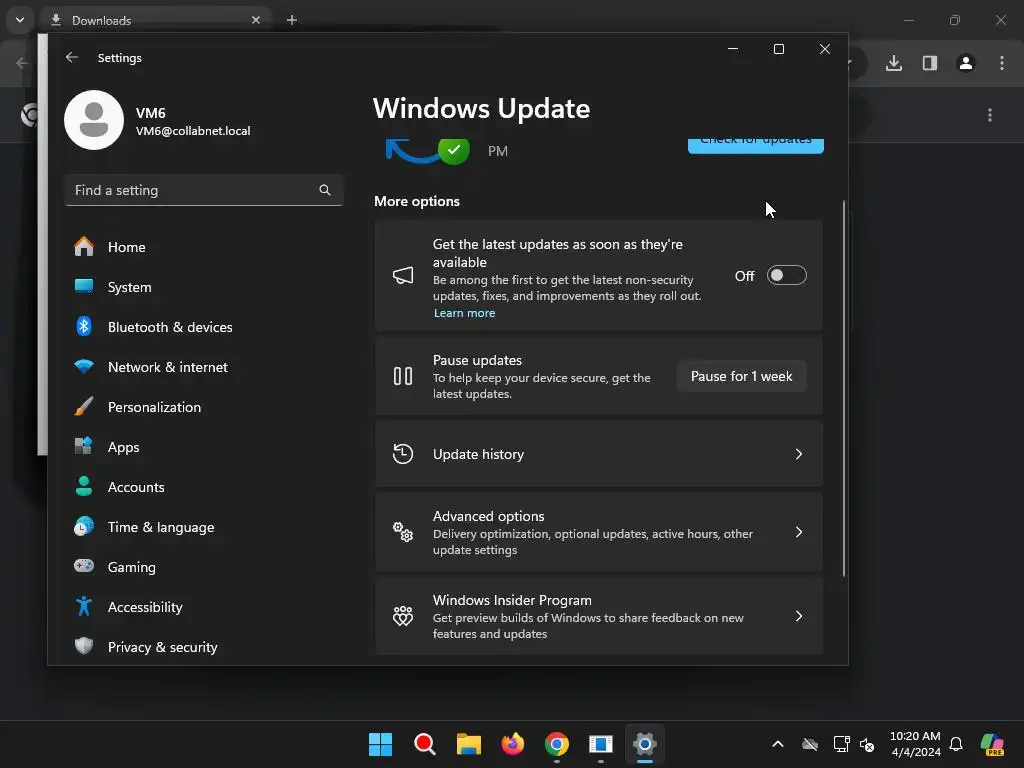Screen dimensions: 1024x768
Task: Open the taskbar clock showing 10:20 AM
Action: coord(916,744)
